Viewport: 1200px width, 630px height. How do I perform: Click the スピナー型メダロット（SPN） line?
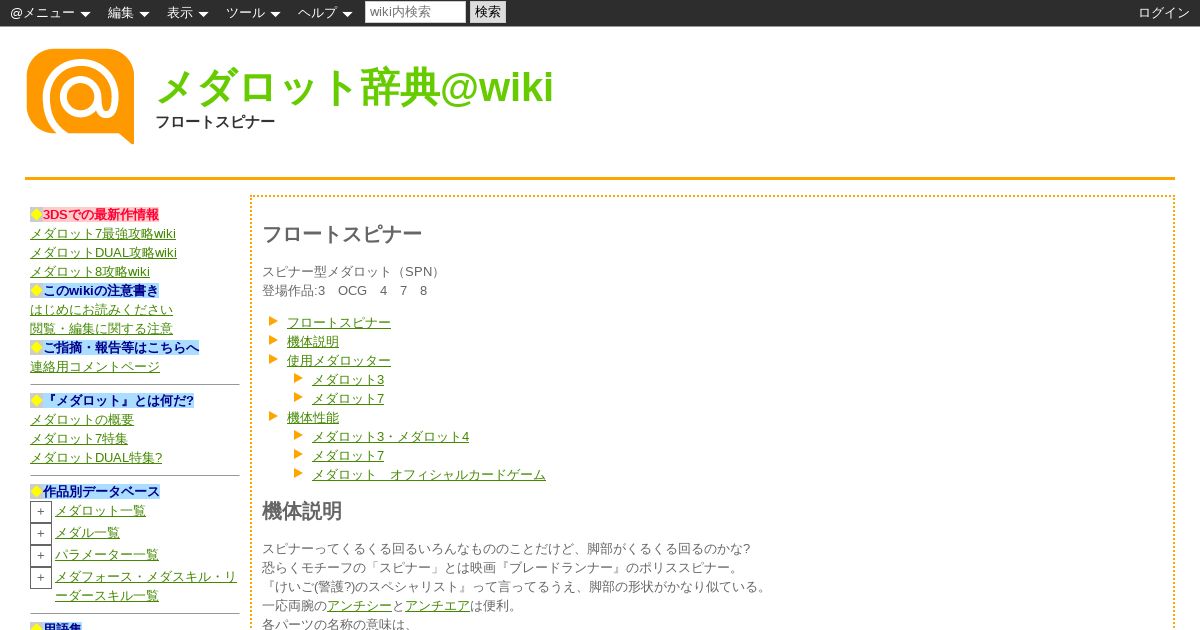click(x=353, y=272)
